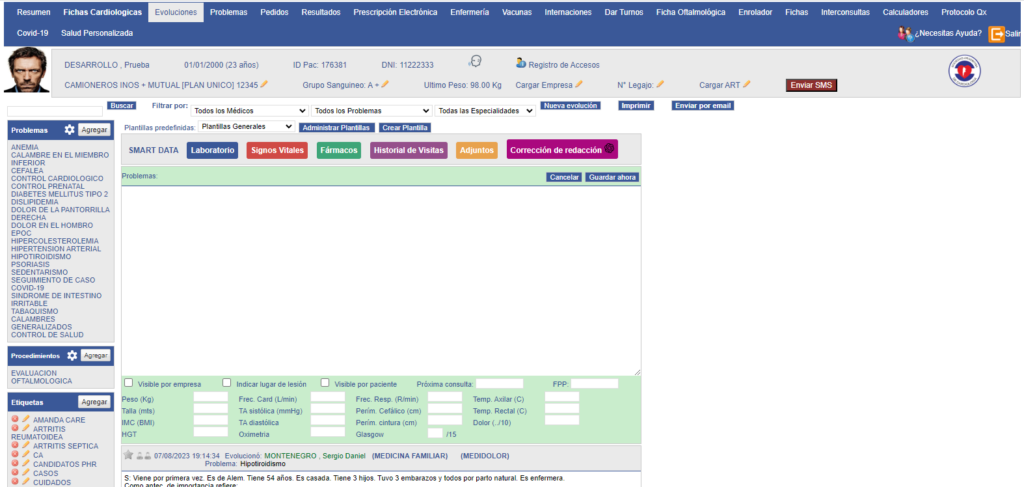The width and height of the screenshot is (1024, 487).
Task: Toggle Visible por paciente checkbox
Action: click(x=326, y=383)
